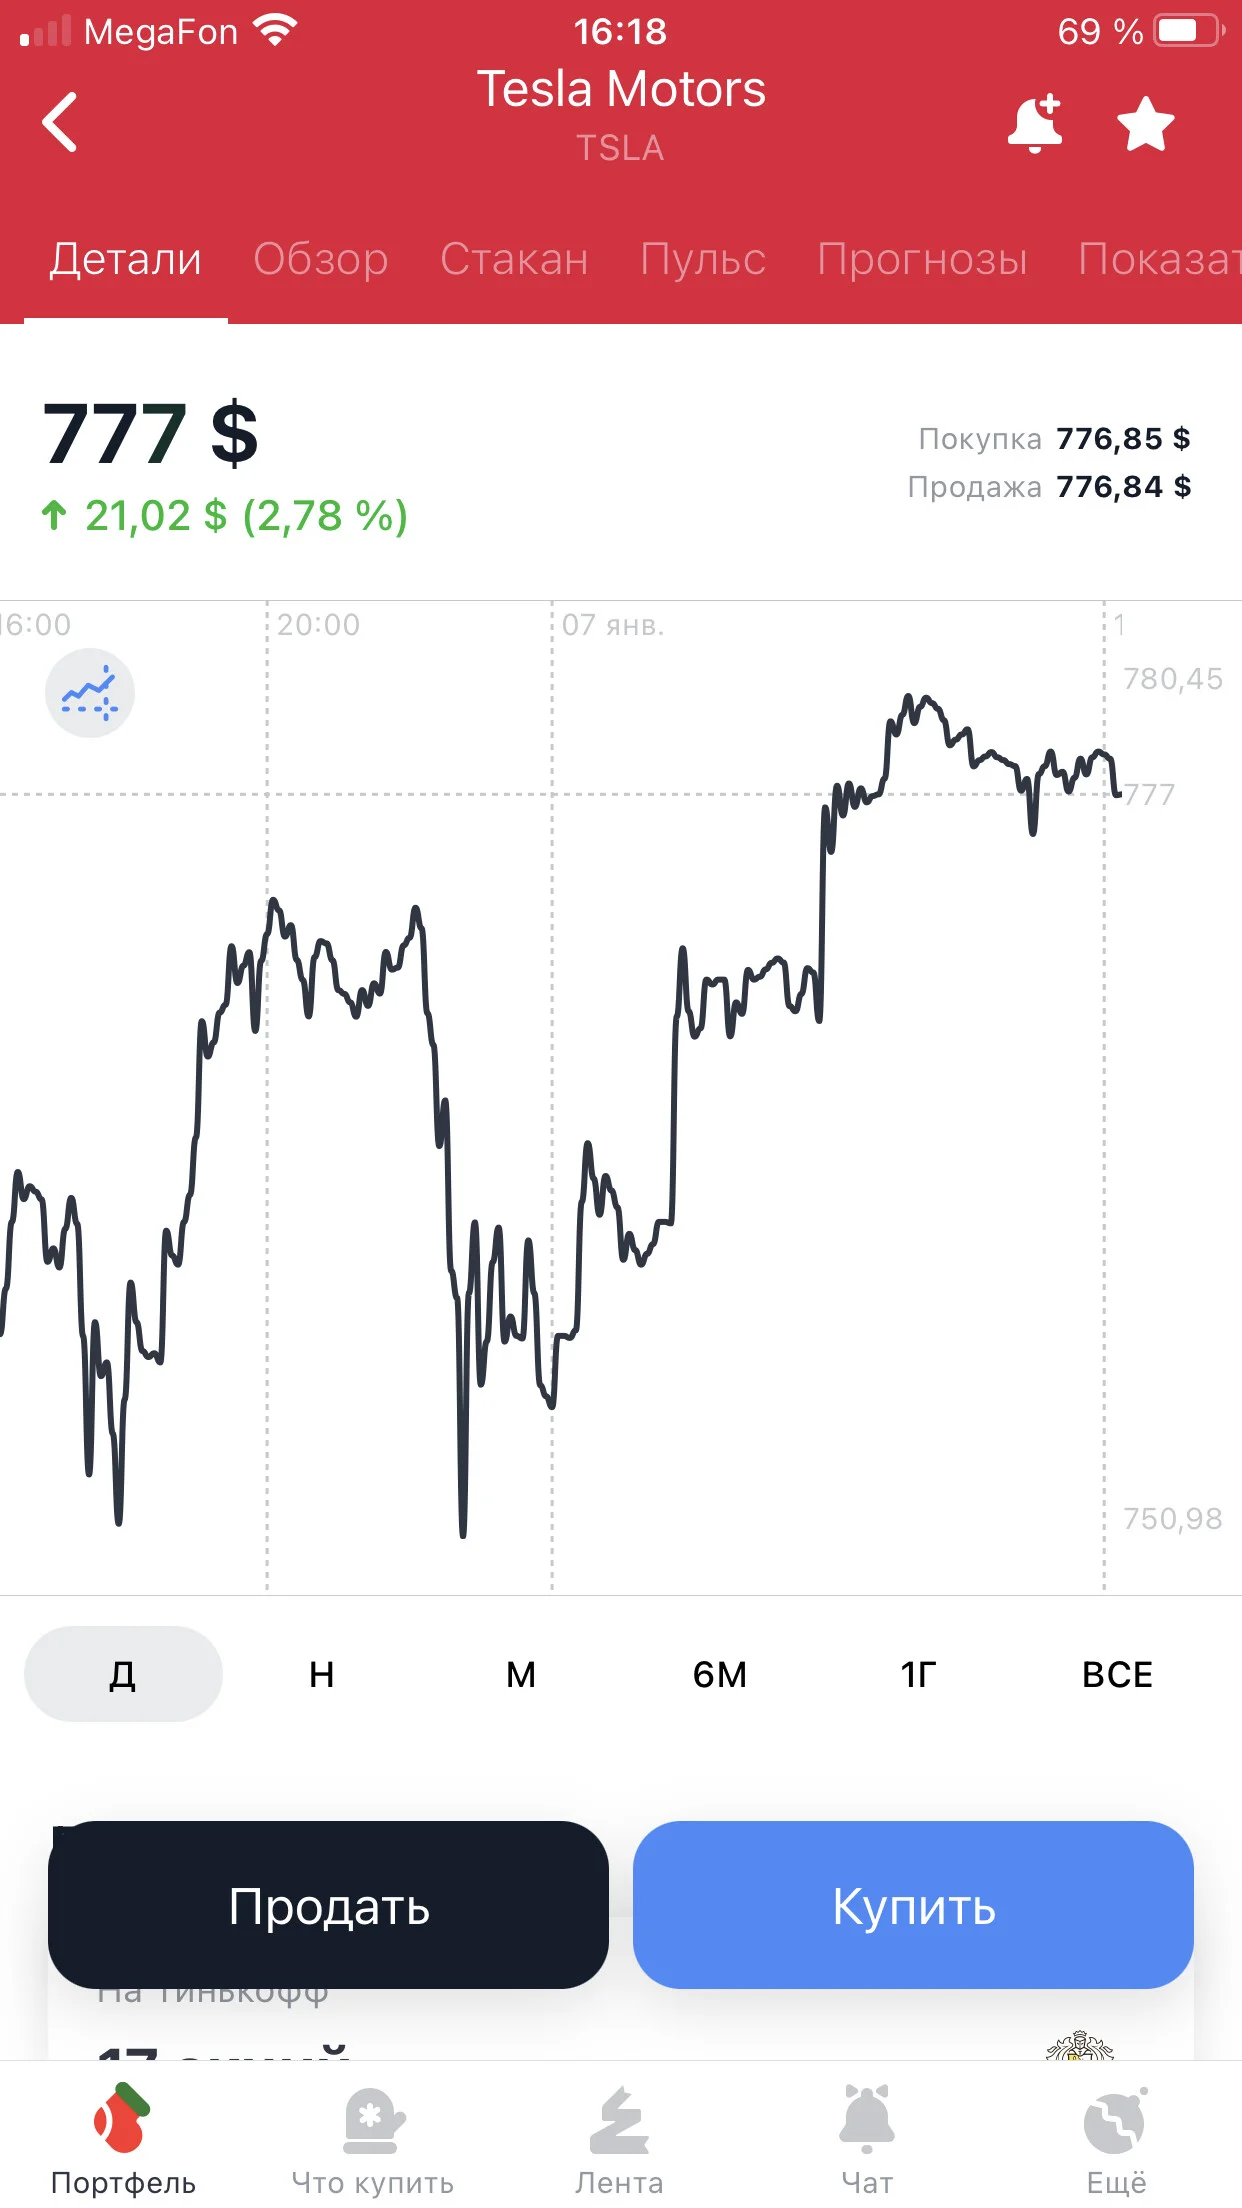Open Чат in bottom navigation
Viewport: 1242px width, 2208px height.
point(867,2139)
